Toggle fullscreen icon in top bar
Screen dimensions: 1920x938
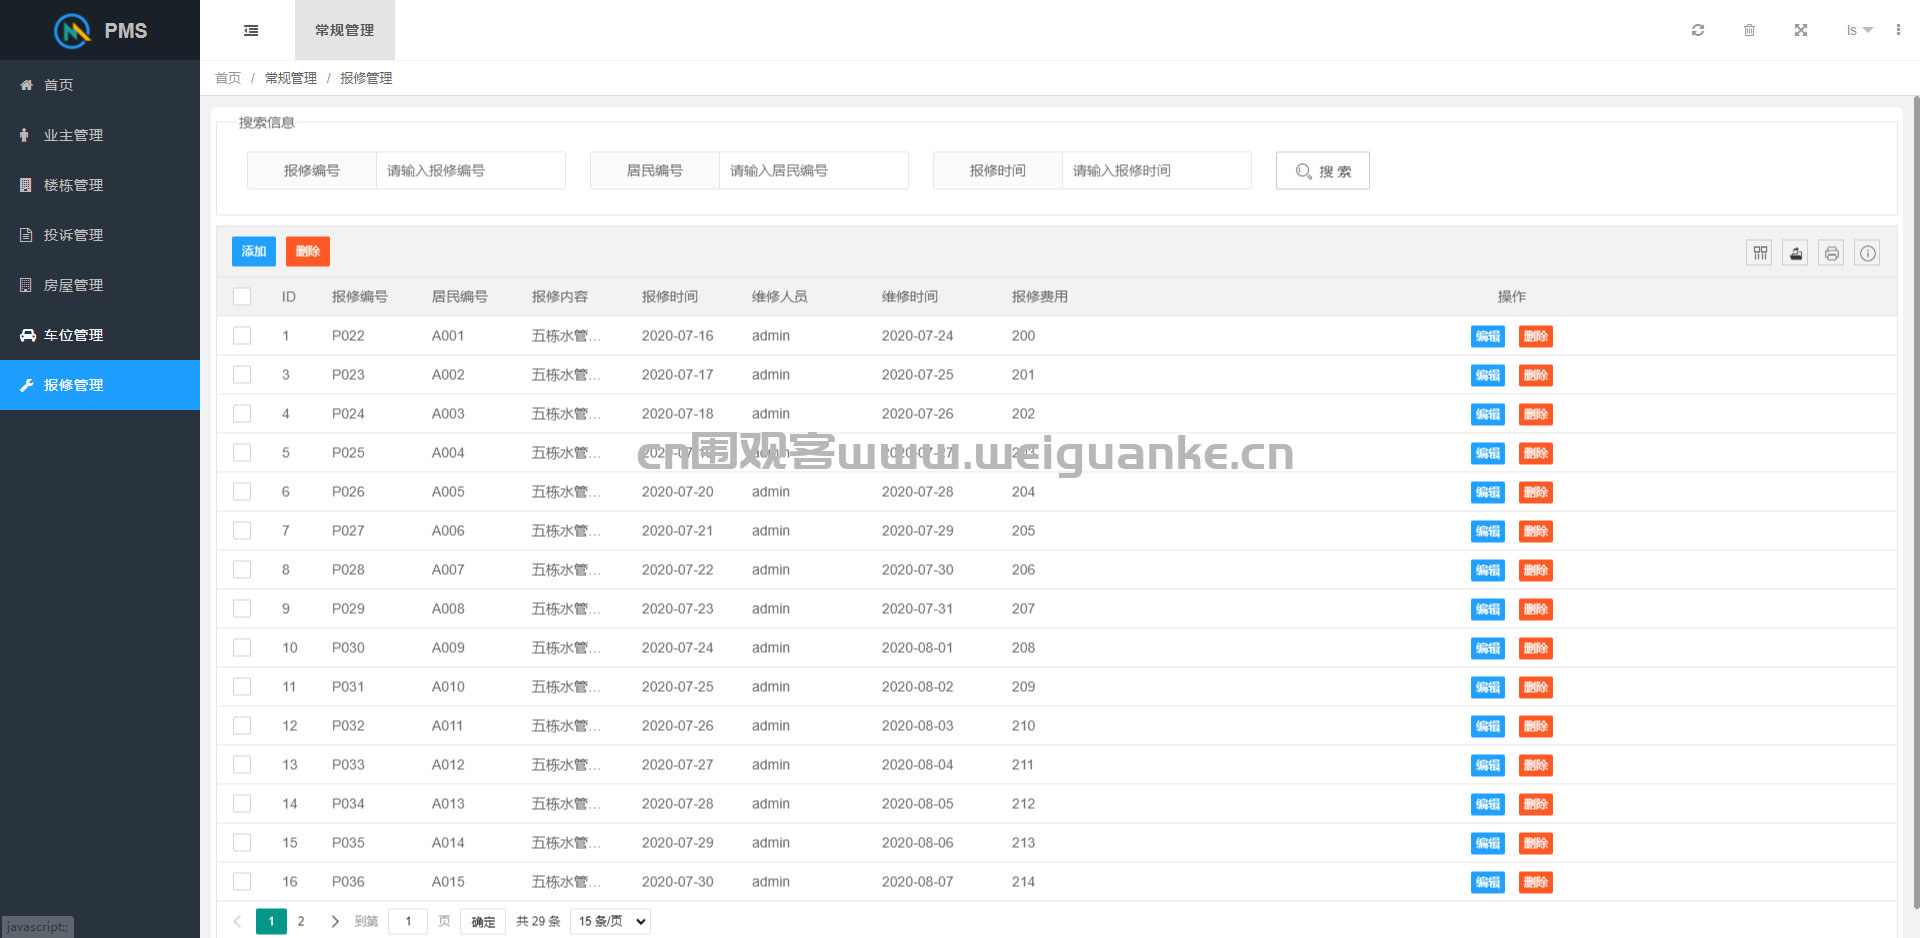coord(1801,30)
